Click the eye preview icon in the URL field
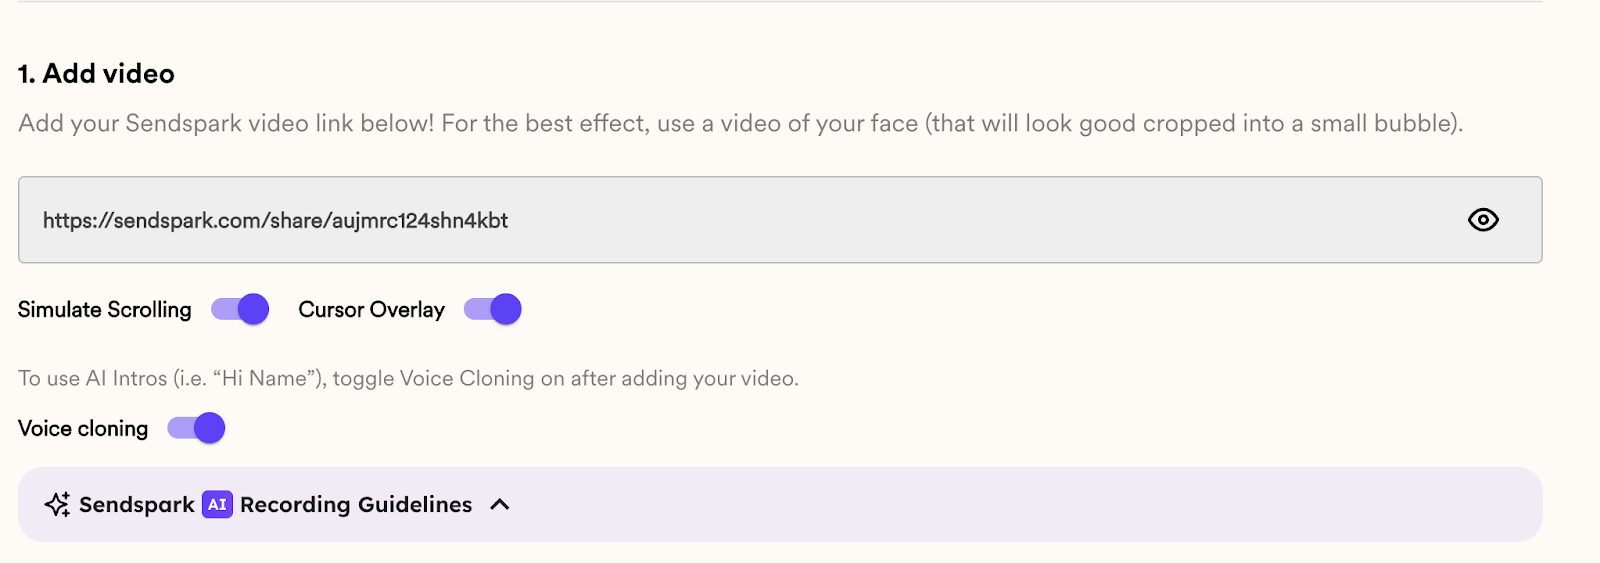The height and width of the screenshot is (563, 1600). pyautogui.click(x=1483, y=220)
